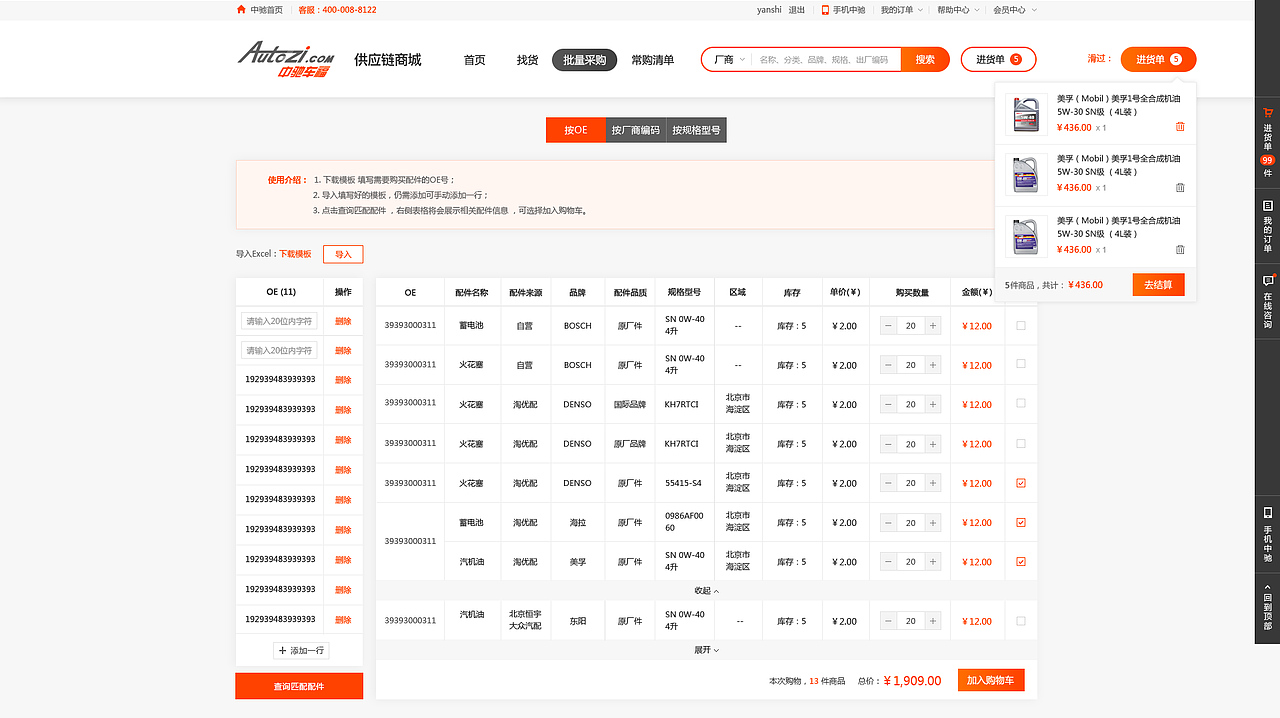Check the 火花塞 DENSO 国际品牌 row checkbox
Screen dimensions: 1280x718
(1021, 404)
